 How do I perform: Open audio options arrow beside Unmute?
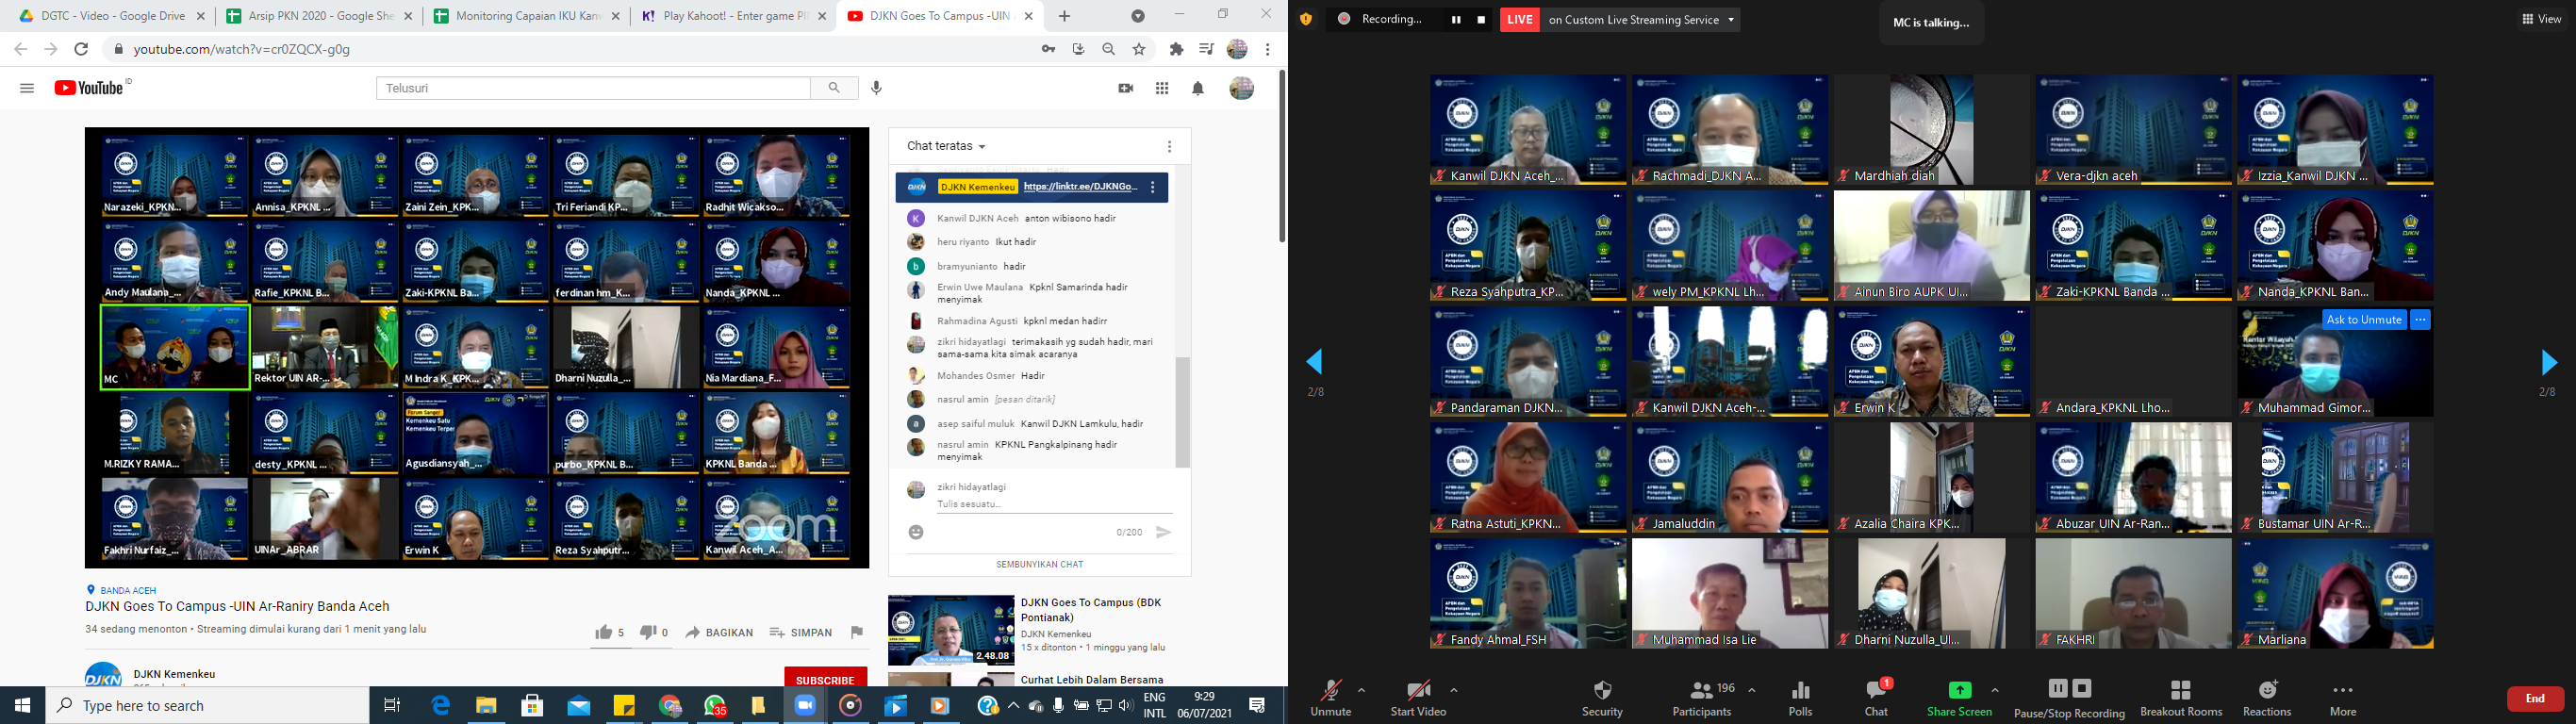pos(1362,690)
